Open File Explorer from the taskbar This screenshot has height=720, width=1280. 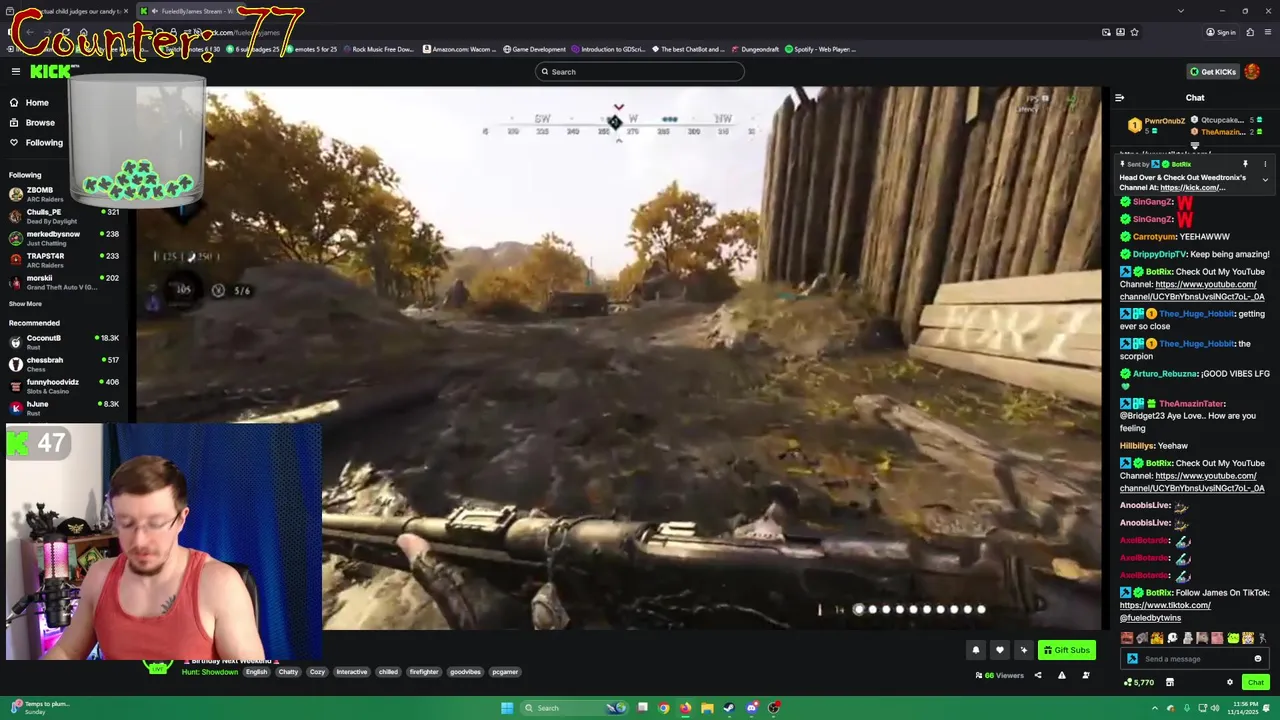coord(707,708)
